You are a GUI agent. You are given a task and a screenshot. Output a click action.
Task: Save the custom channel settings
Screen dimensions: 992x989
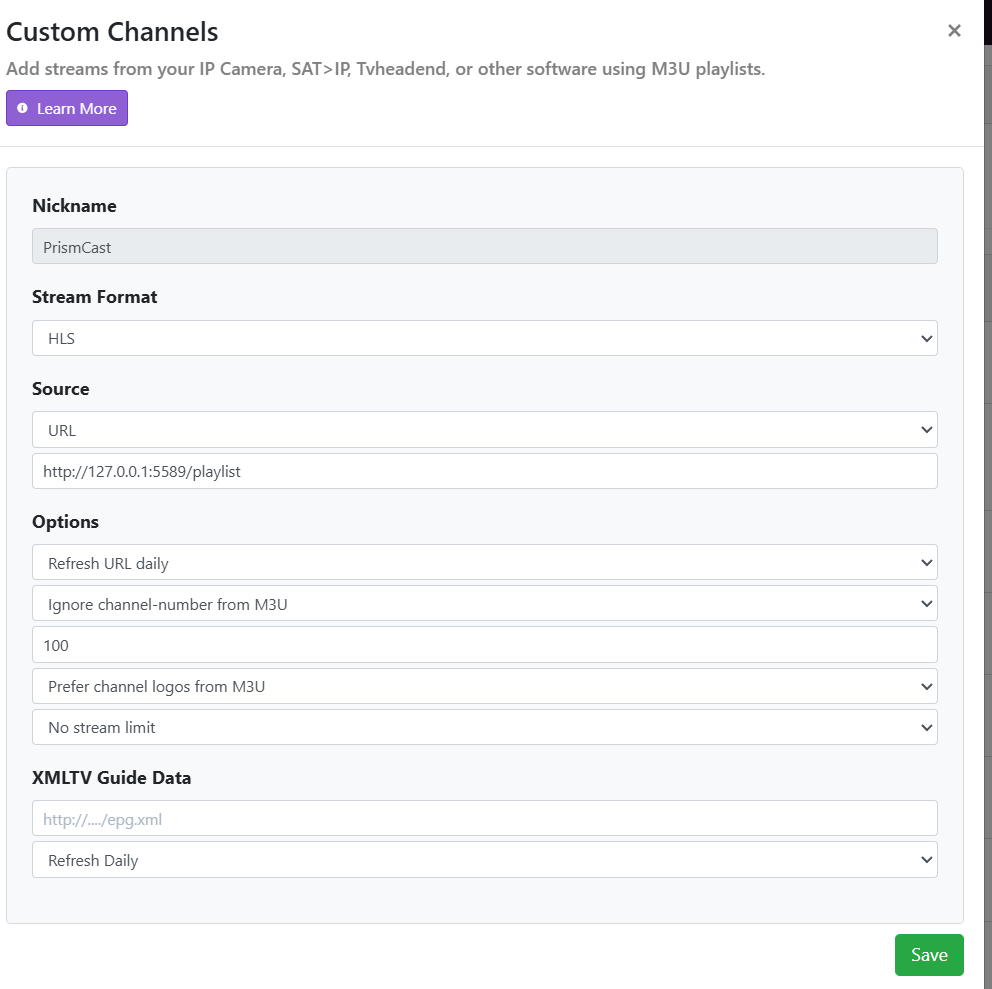928,955
